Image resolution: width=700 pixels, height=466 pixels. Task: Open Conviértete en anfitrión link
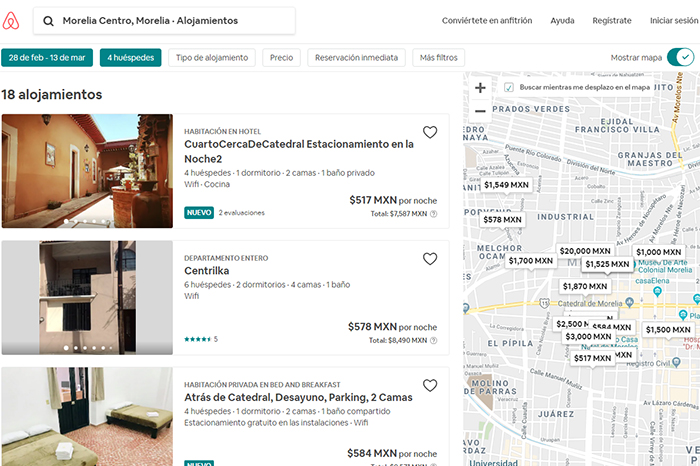pos(487,20)
